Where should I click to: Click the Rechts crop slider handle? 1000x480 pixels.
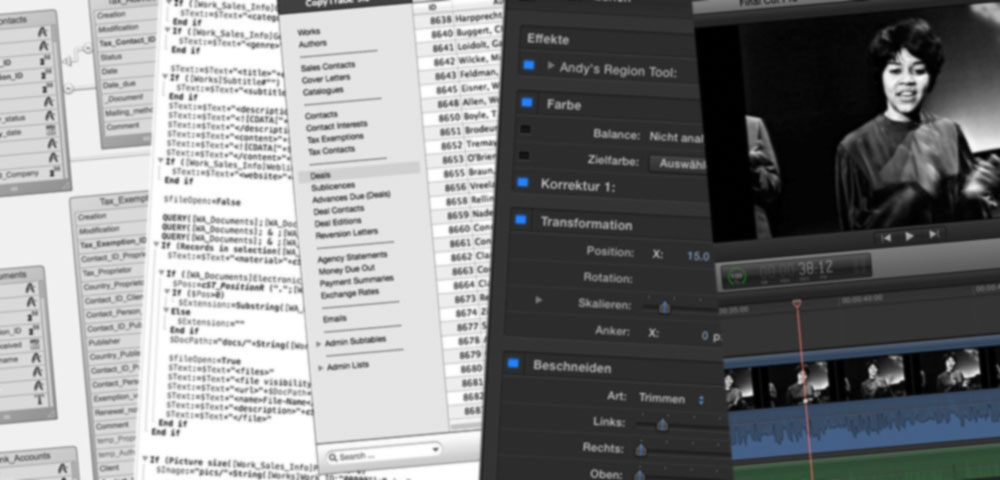tap(641, 449)
